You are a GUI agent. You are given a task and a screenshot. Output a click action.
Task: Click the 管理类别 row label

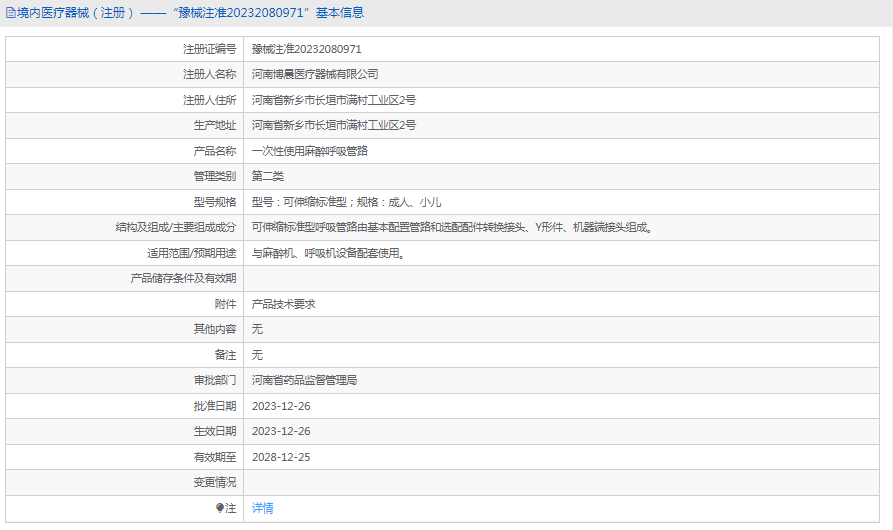pos(215,176)
